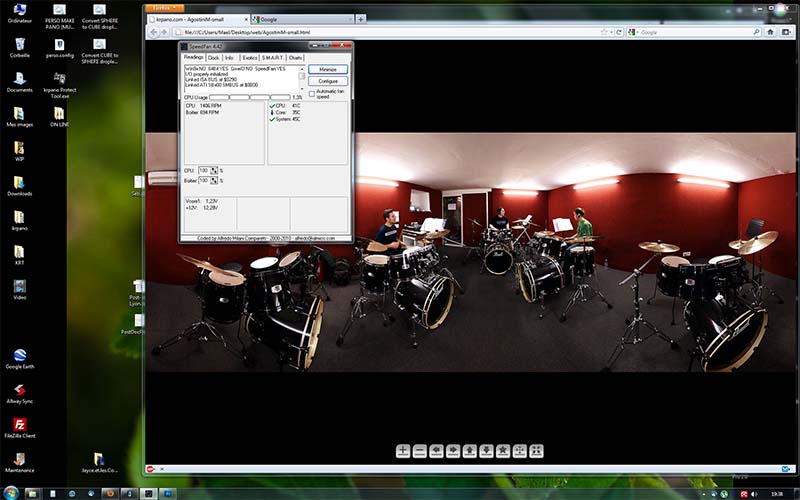Open the Windows Start menu
800x500 pixels.
pos(10,493)
